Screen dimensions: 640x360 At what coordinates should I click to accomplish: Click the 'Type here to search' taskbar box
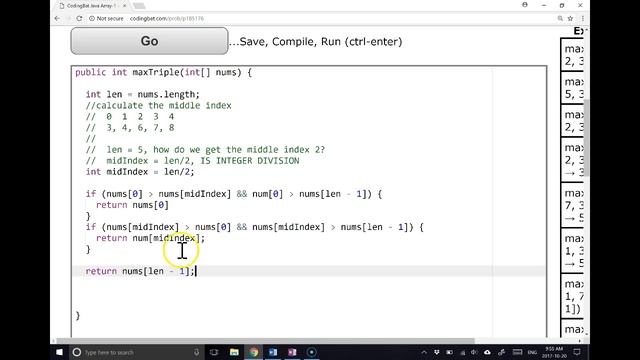pyautogui.click(x=137, y=352)
